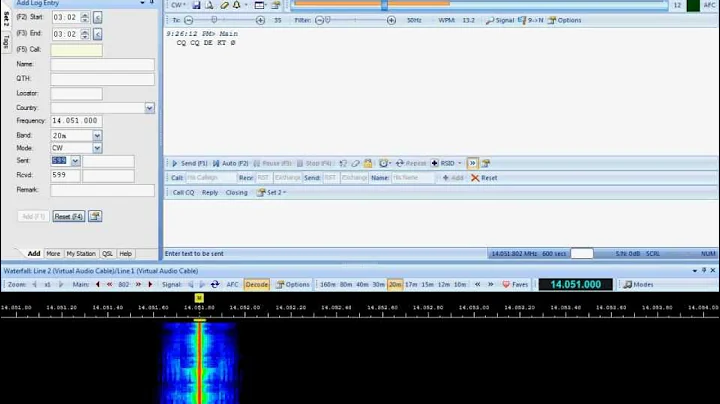
Task: Click the log options icon next to Reset (F4)
Action: (95, 216)
